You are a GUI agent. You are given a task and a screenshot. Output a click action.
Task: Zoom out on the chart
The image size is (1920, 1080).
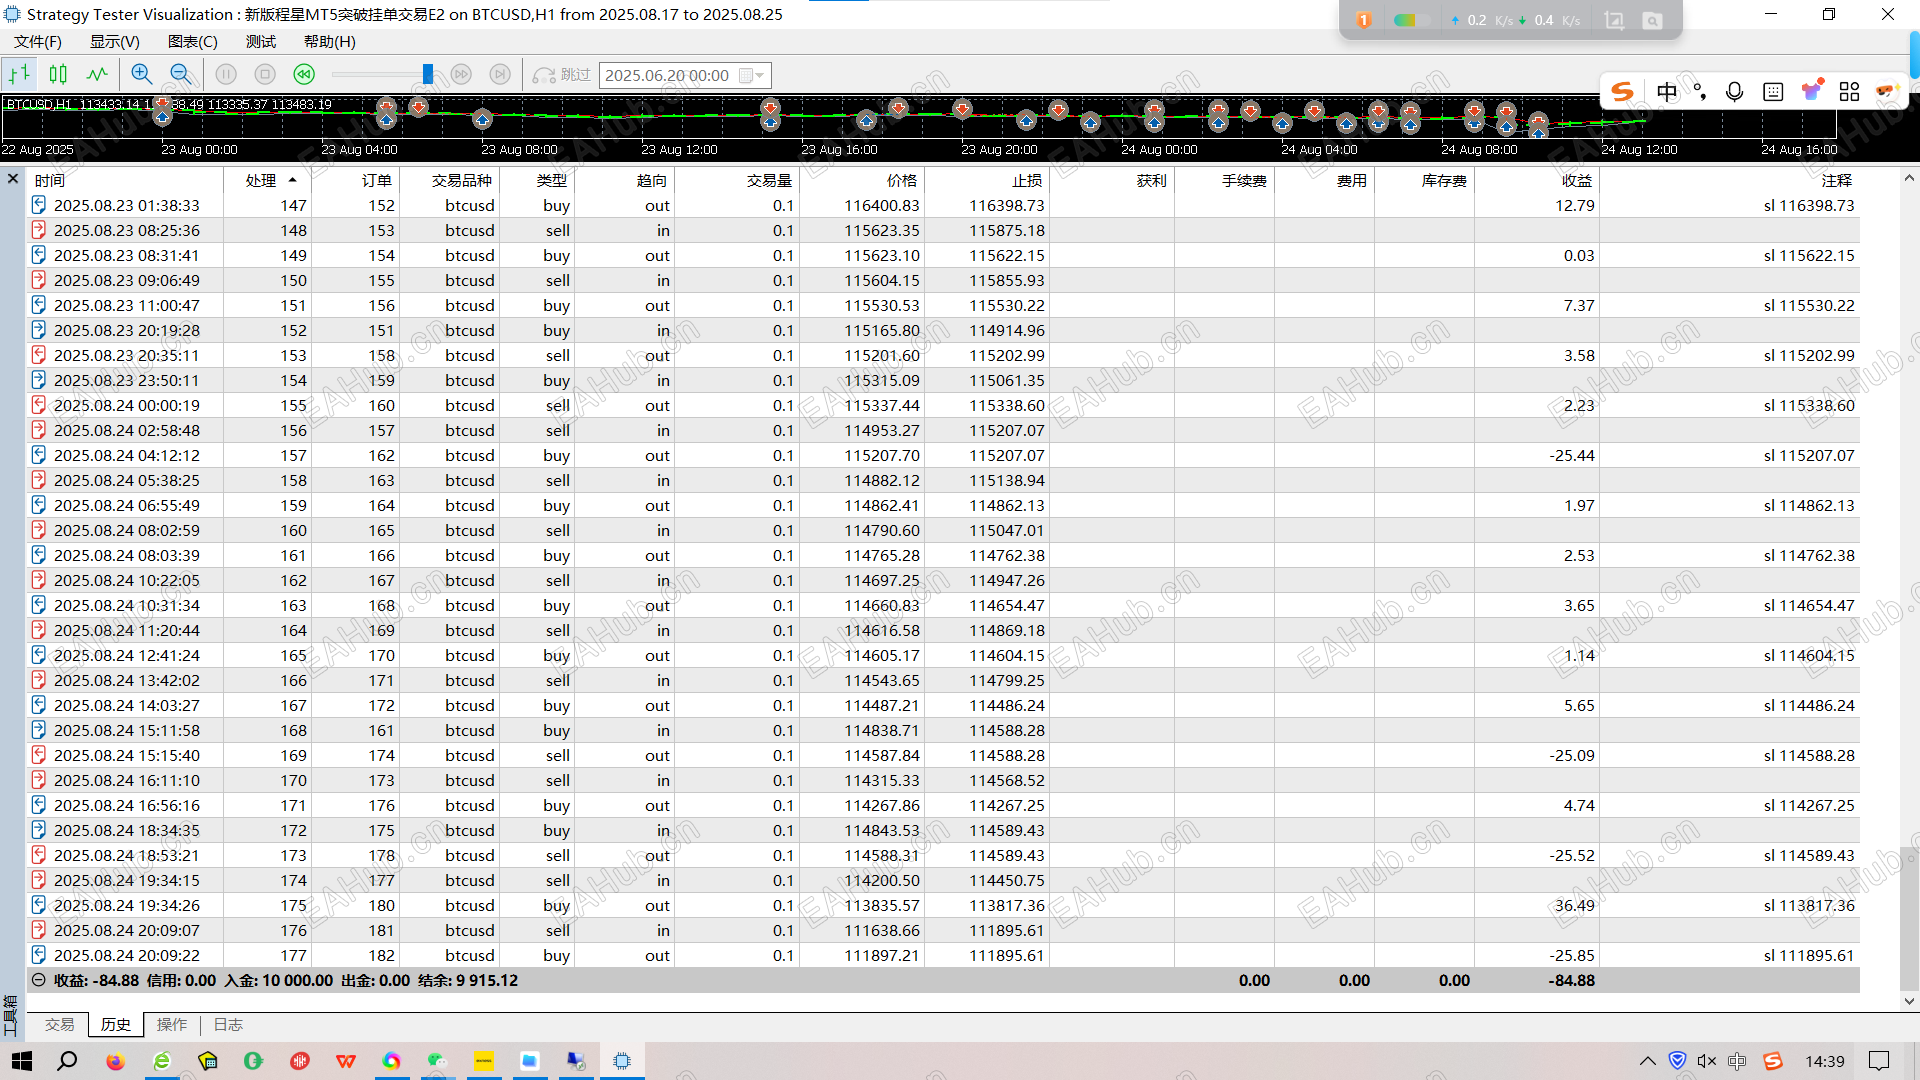click(x=181, y=74)
